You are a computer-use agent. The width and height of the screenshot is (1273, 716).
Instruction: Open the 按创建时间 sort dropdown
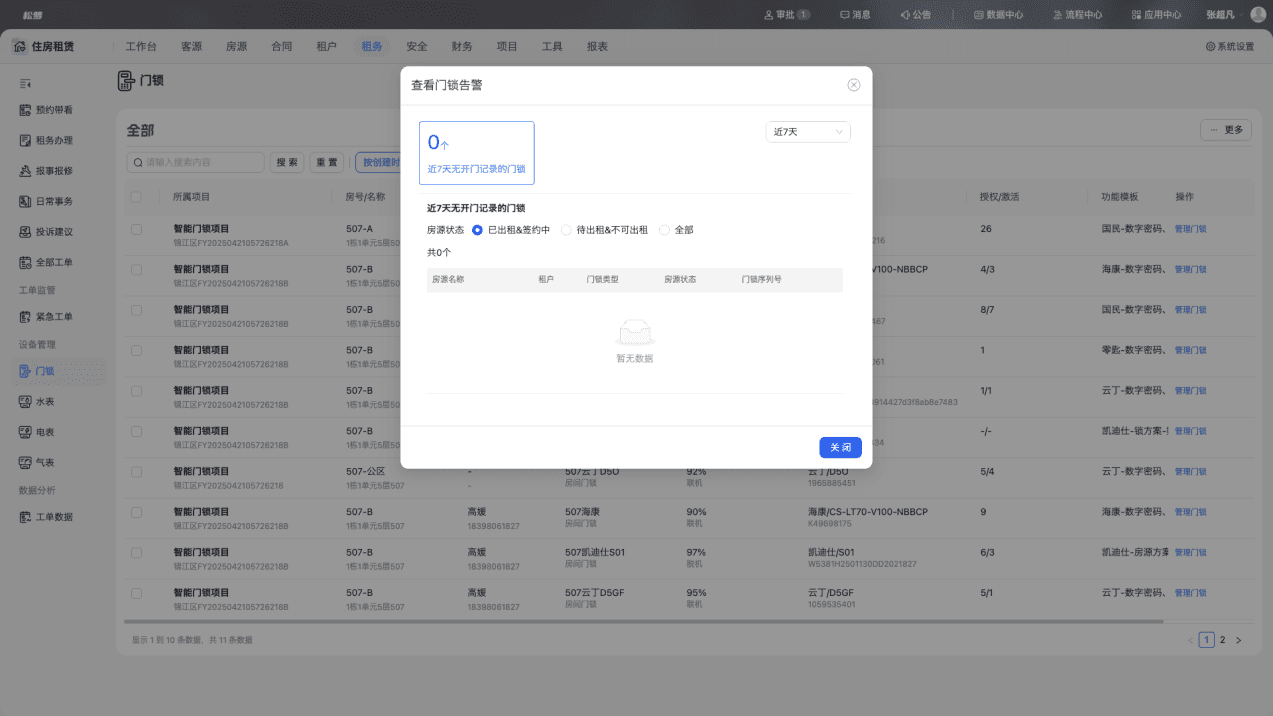[379, 162]
